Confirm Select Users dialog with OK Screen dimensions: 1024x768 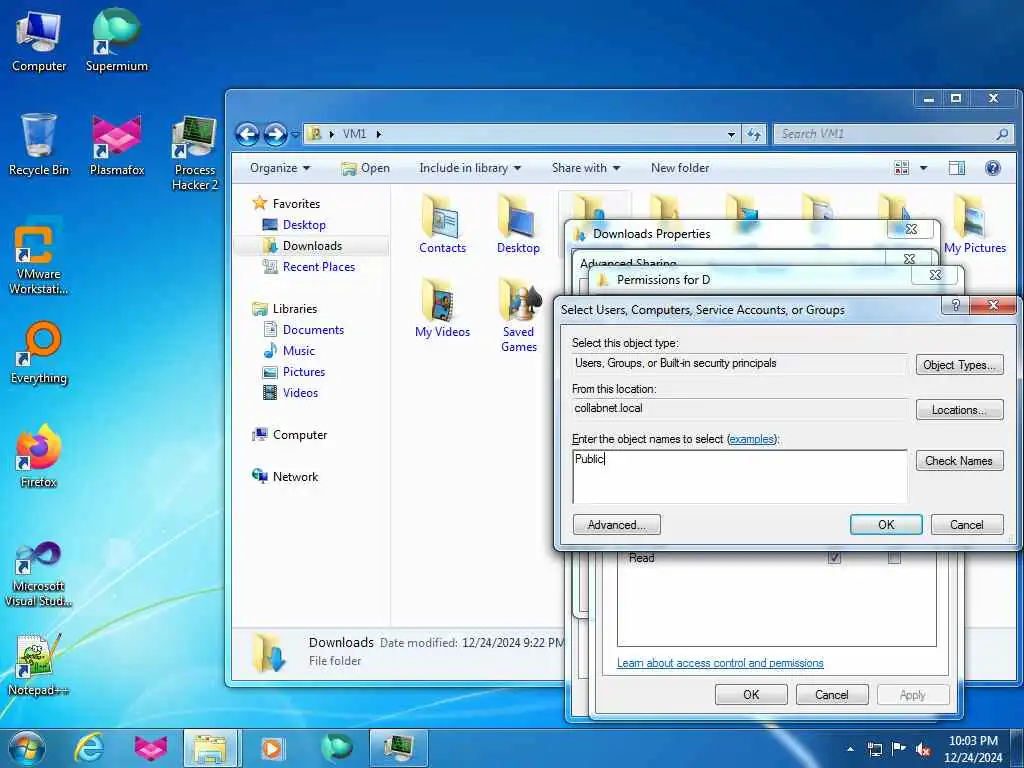pyautogui.click(x=886, y=525)
